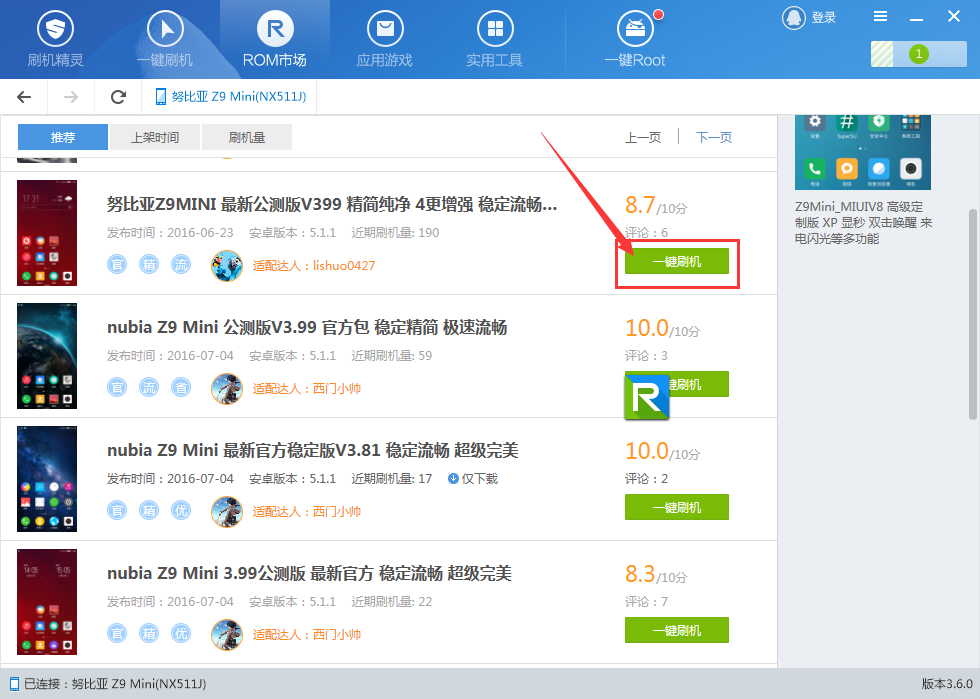980x699 pixels.
Task: Open the hamburger main menu
Action: [x=880, y=16]
